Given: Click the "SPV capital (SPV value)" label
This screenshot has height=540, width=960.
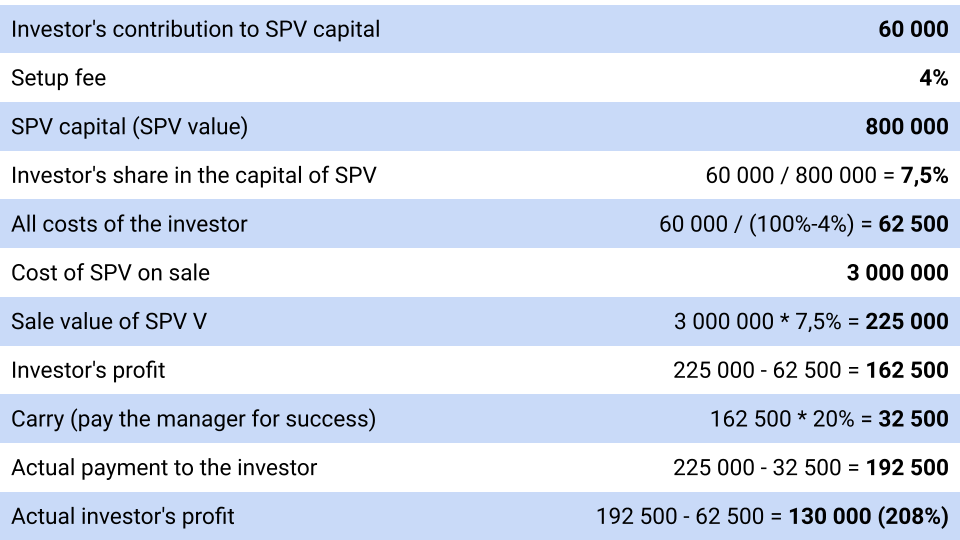Looking at the screenshot, I should (x=129, y=127).
